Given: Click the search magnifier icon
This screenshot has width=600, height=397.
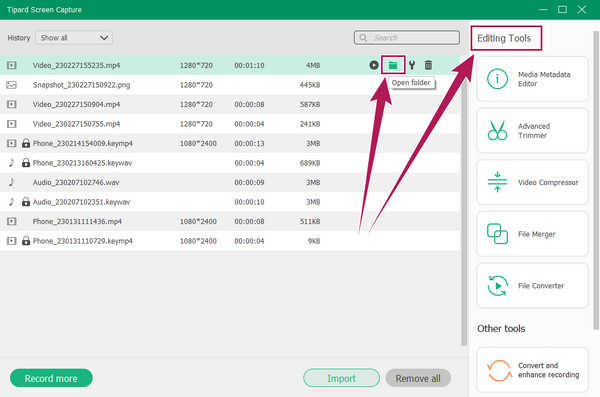Looking at the screenshot, I should (x=363, y=38).
